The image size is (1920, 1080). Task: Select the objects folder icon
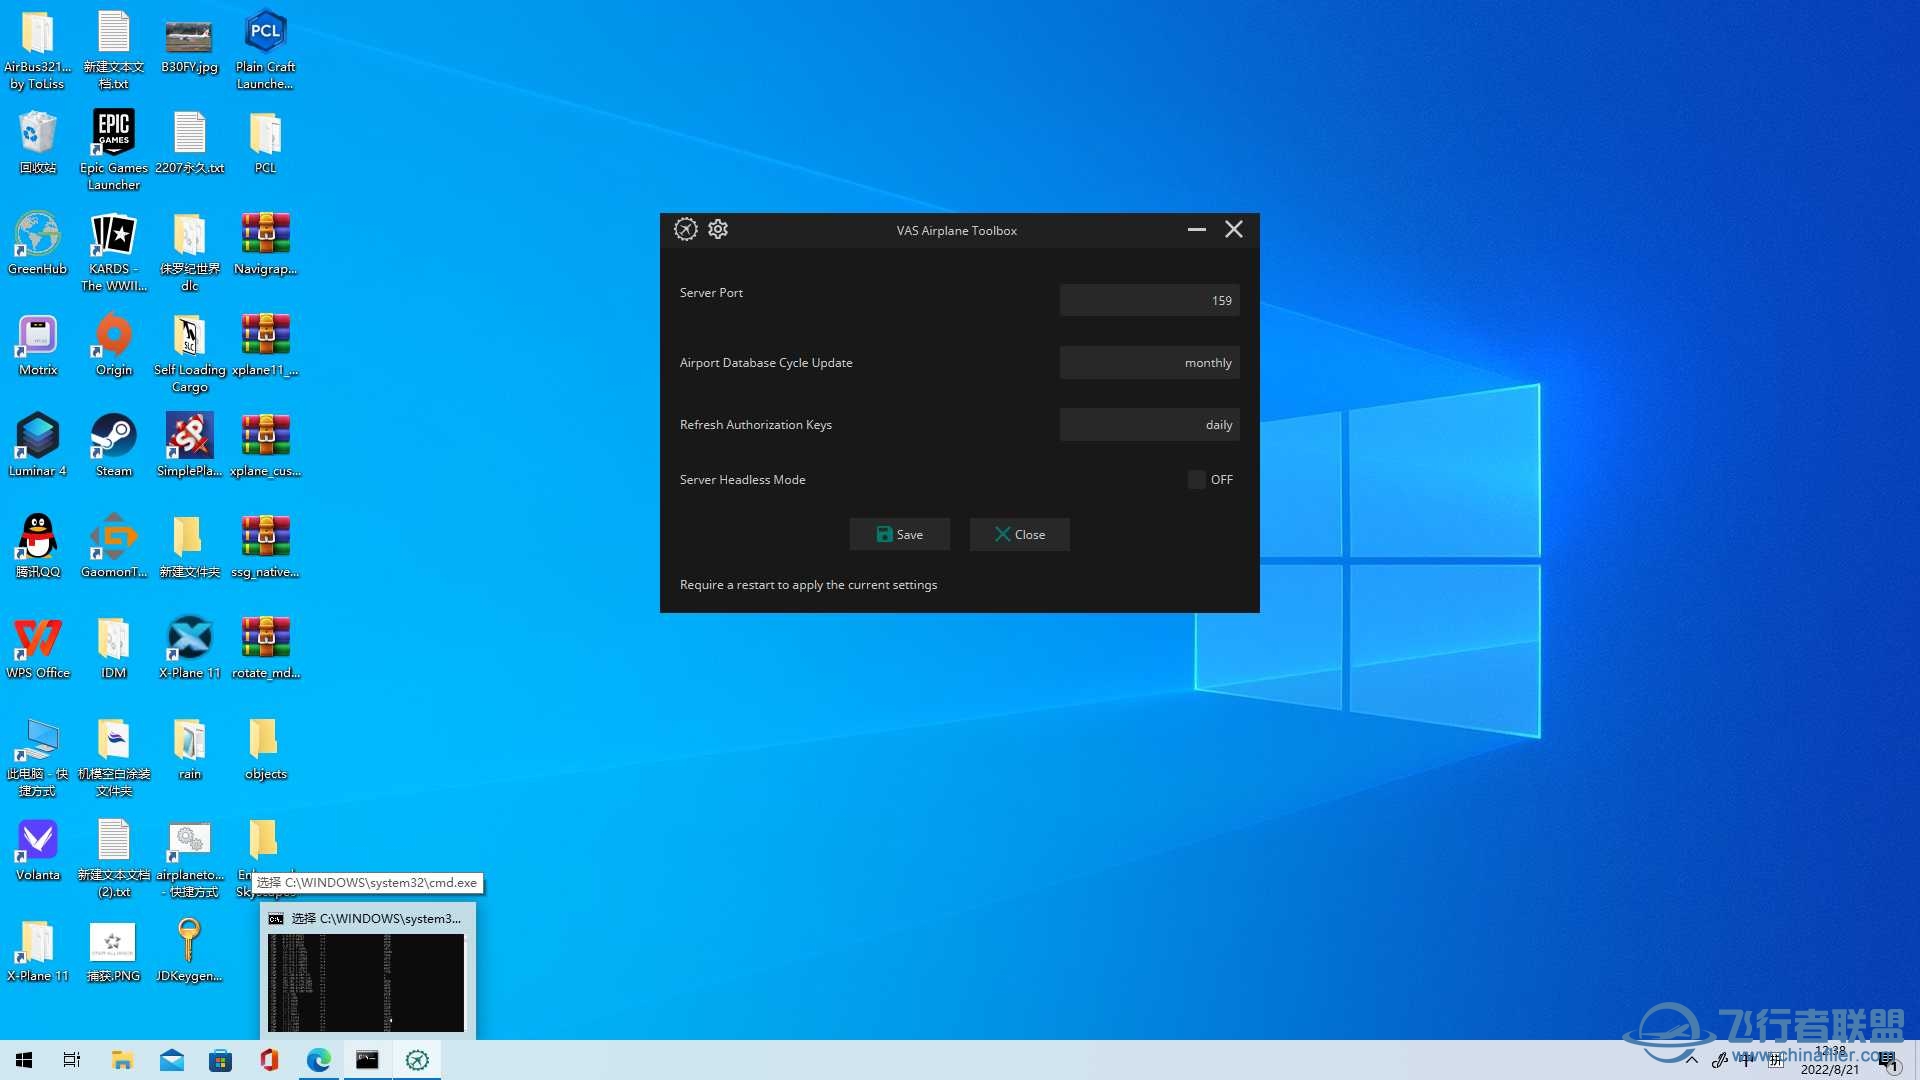(265, 749)
